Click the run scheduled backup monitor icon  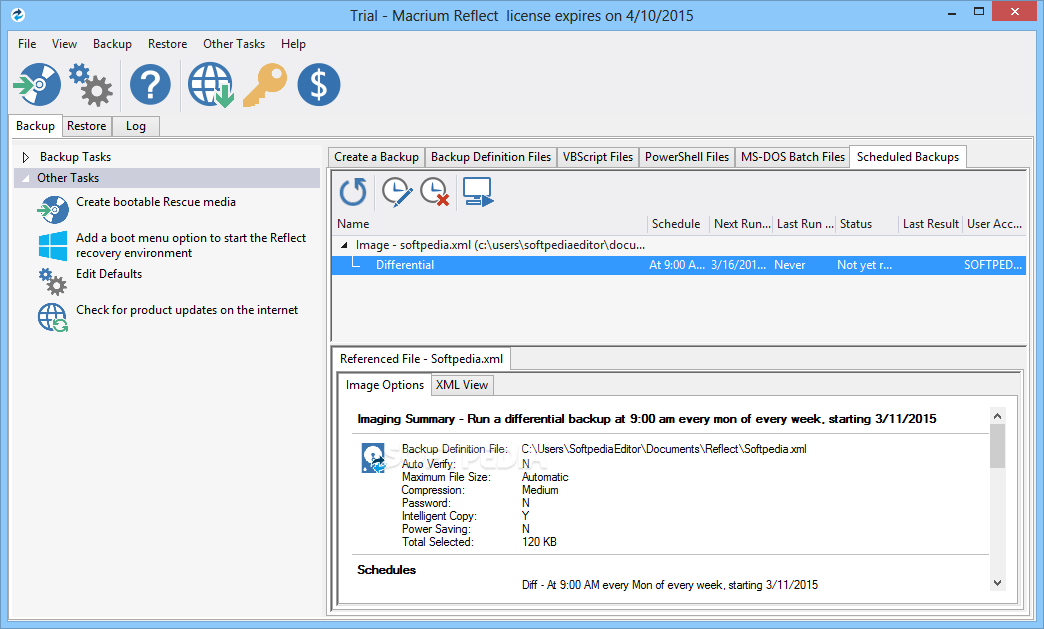point(478,192)
